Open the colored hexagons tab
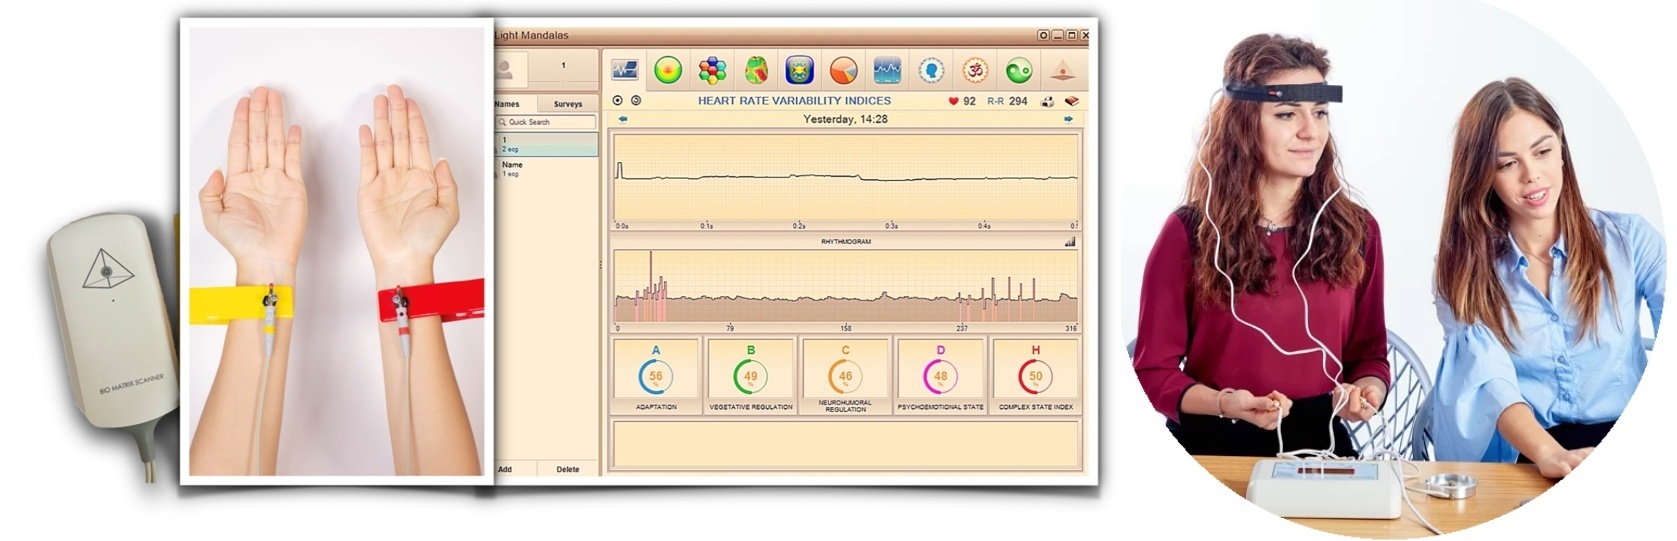Screen dimensions: 1677x541 [712, 71]
